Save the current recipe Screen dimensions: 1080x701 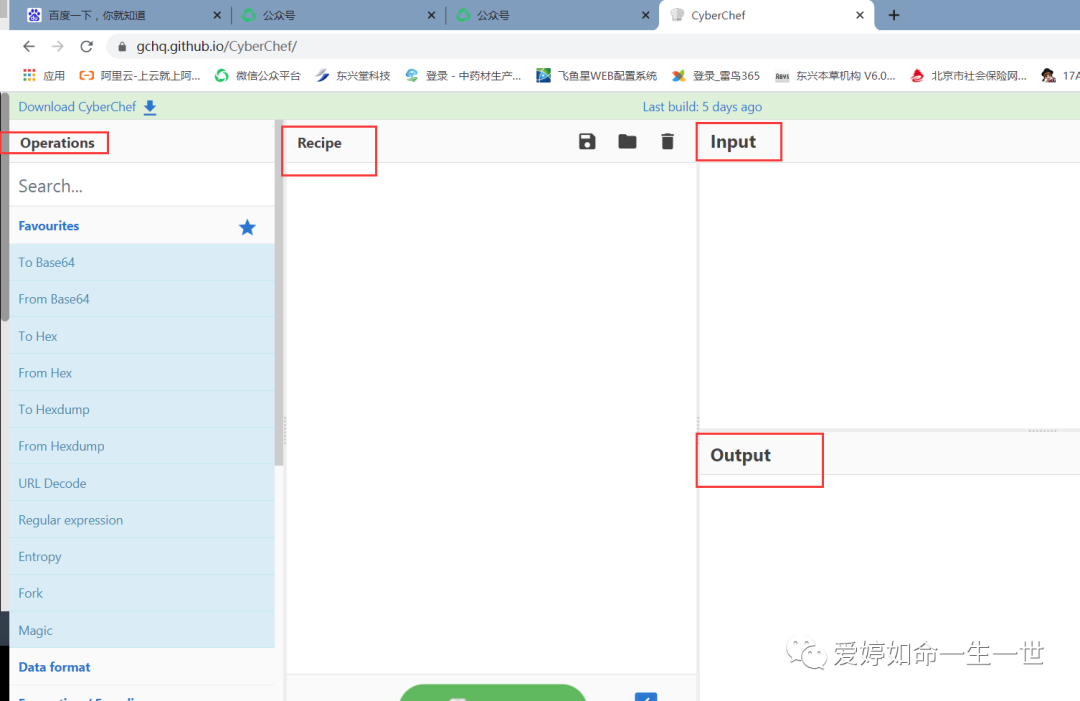pos(587,142)
